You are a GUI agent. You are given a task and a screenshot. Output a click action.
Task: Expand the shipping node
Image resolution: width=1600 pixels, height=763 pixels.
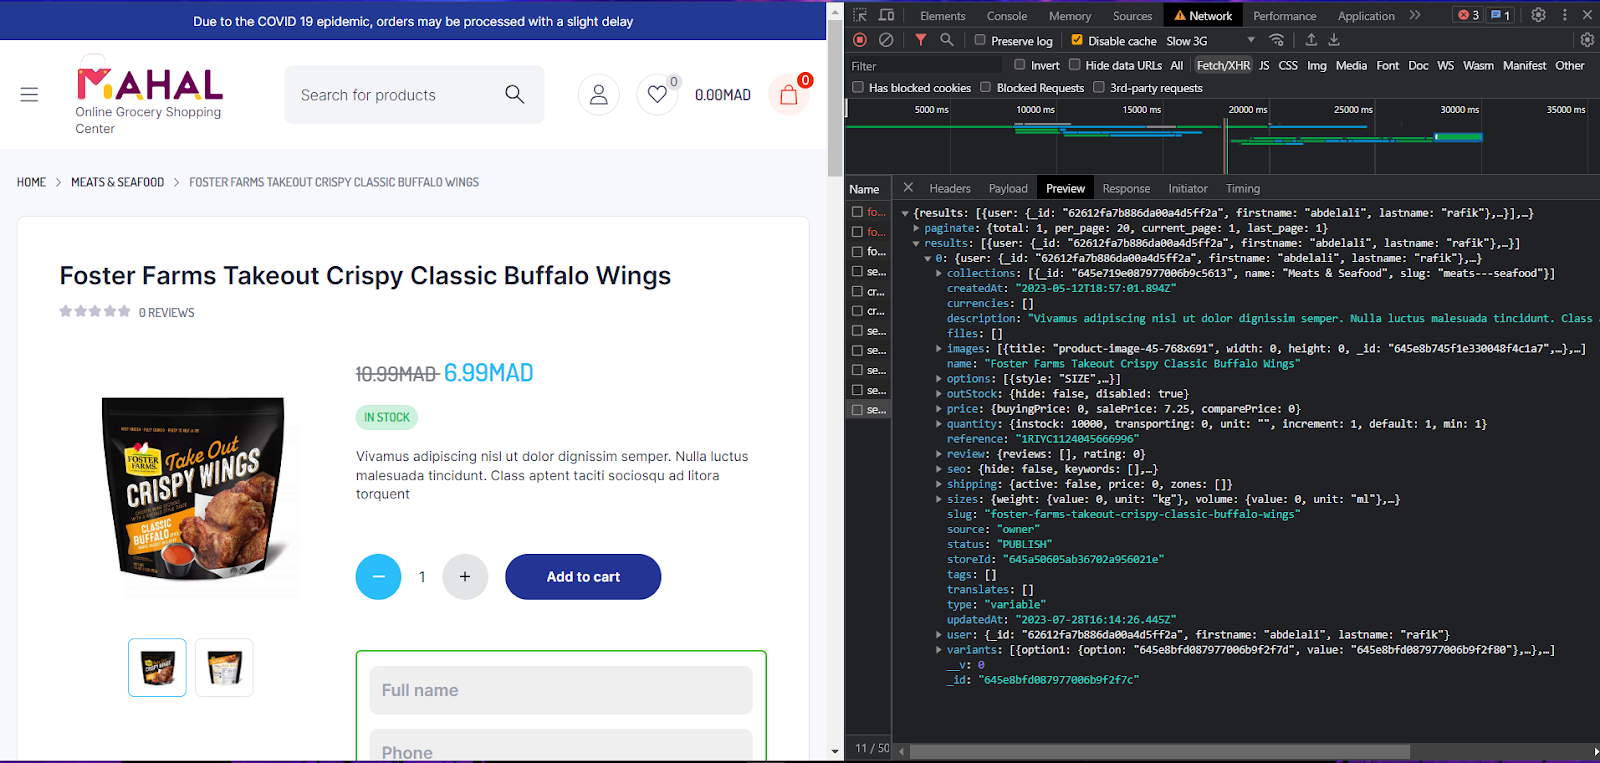click(x=939, y=484)
